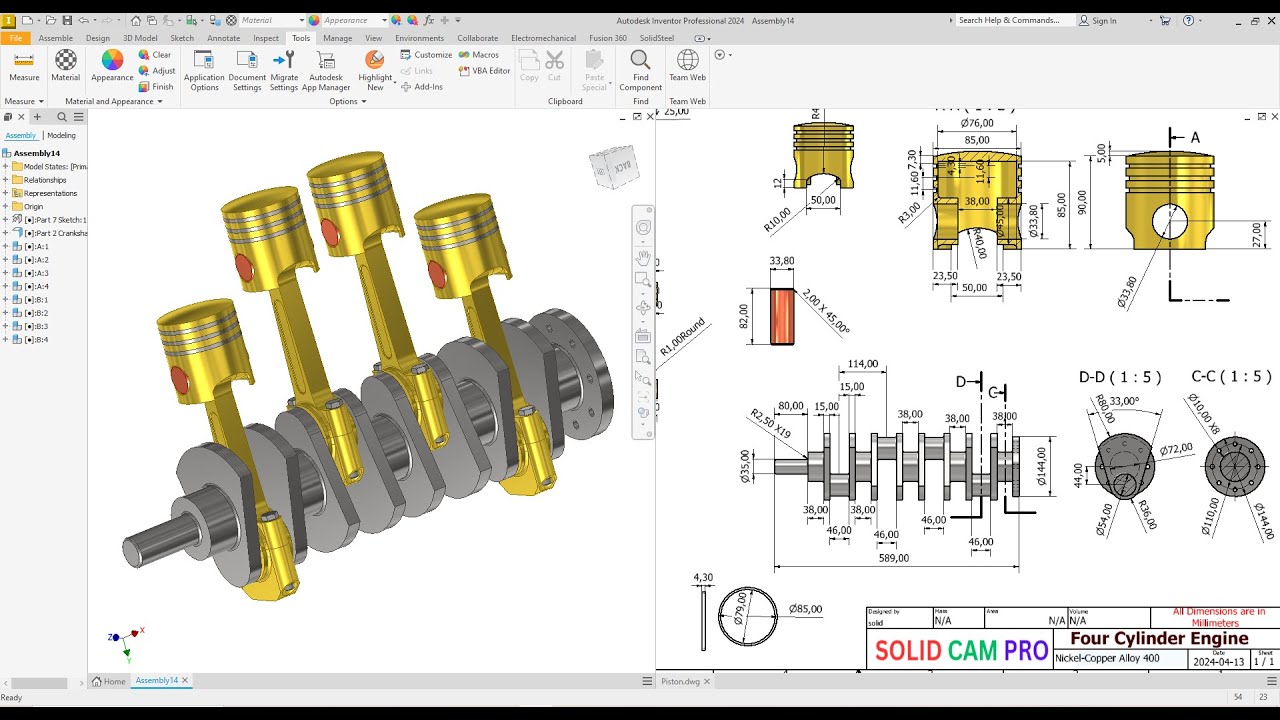Open Team Web
Screen dimensions: 1280x720
tap(687, 67)
